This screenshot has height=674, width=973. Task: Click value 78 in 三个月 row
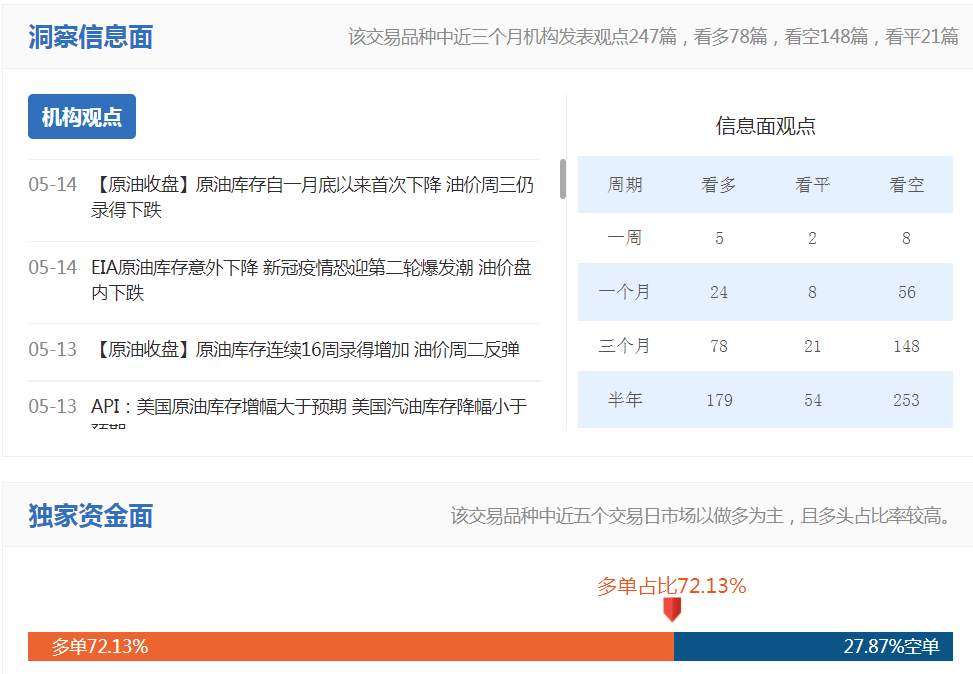[x=719, y=346]
